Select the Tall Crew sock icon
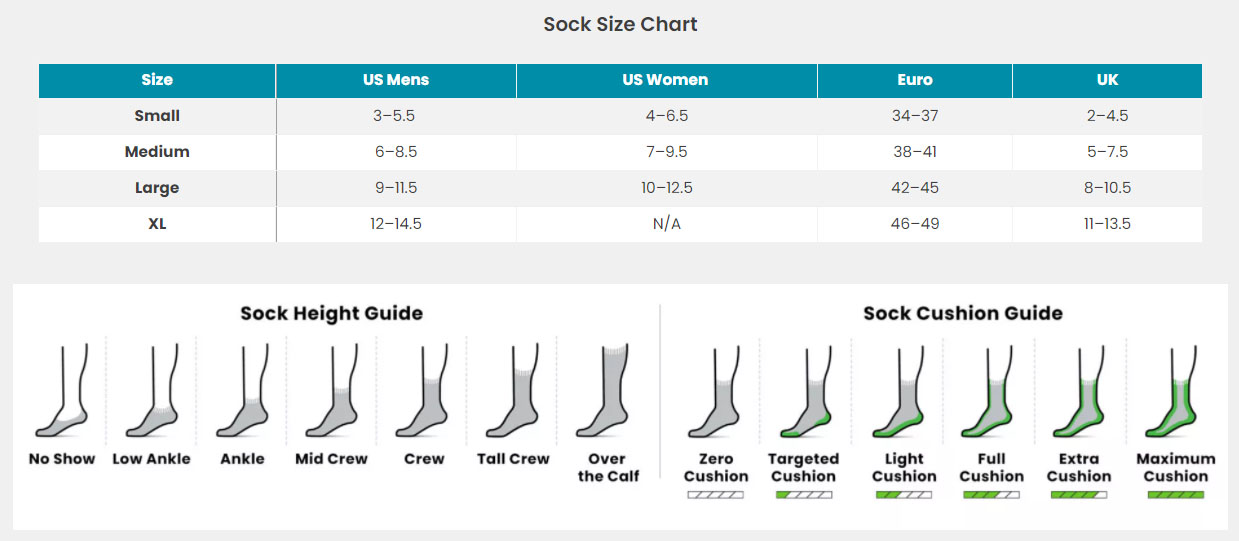1239x541 pixels. click(x=513, y=392)
